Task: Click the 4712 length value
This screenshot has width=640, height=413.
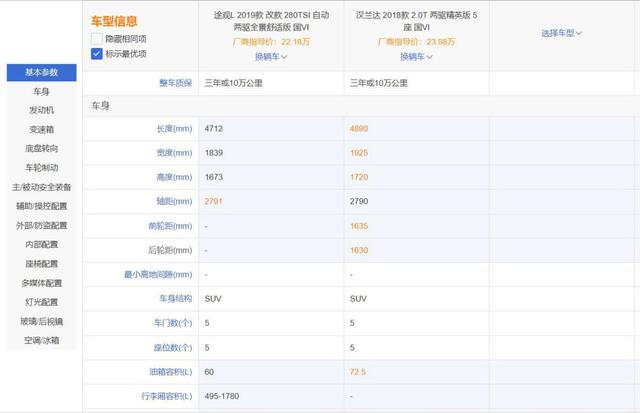Action: click(x=214, y=129)
